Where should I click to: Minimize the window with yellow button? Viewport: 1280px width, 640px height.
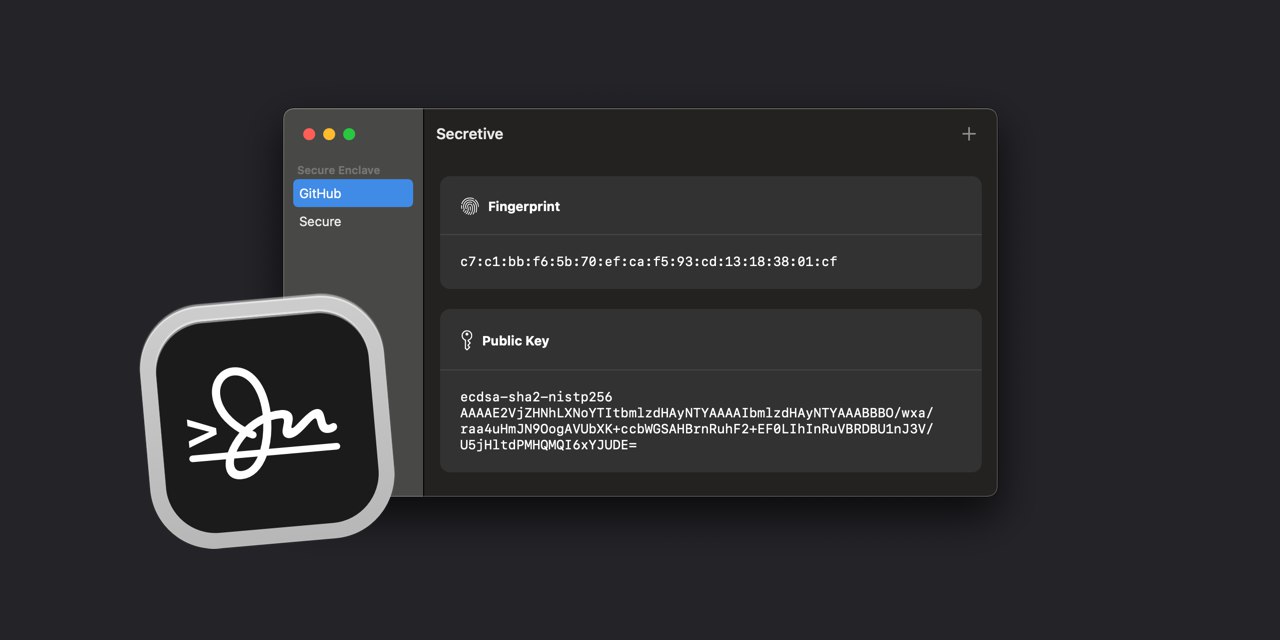coord(329,134)
